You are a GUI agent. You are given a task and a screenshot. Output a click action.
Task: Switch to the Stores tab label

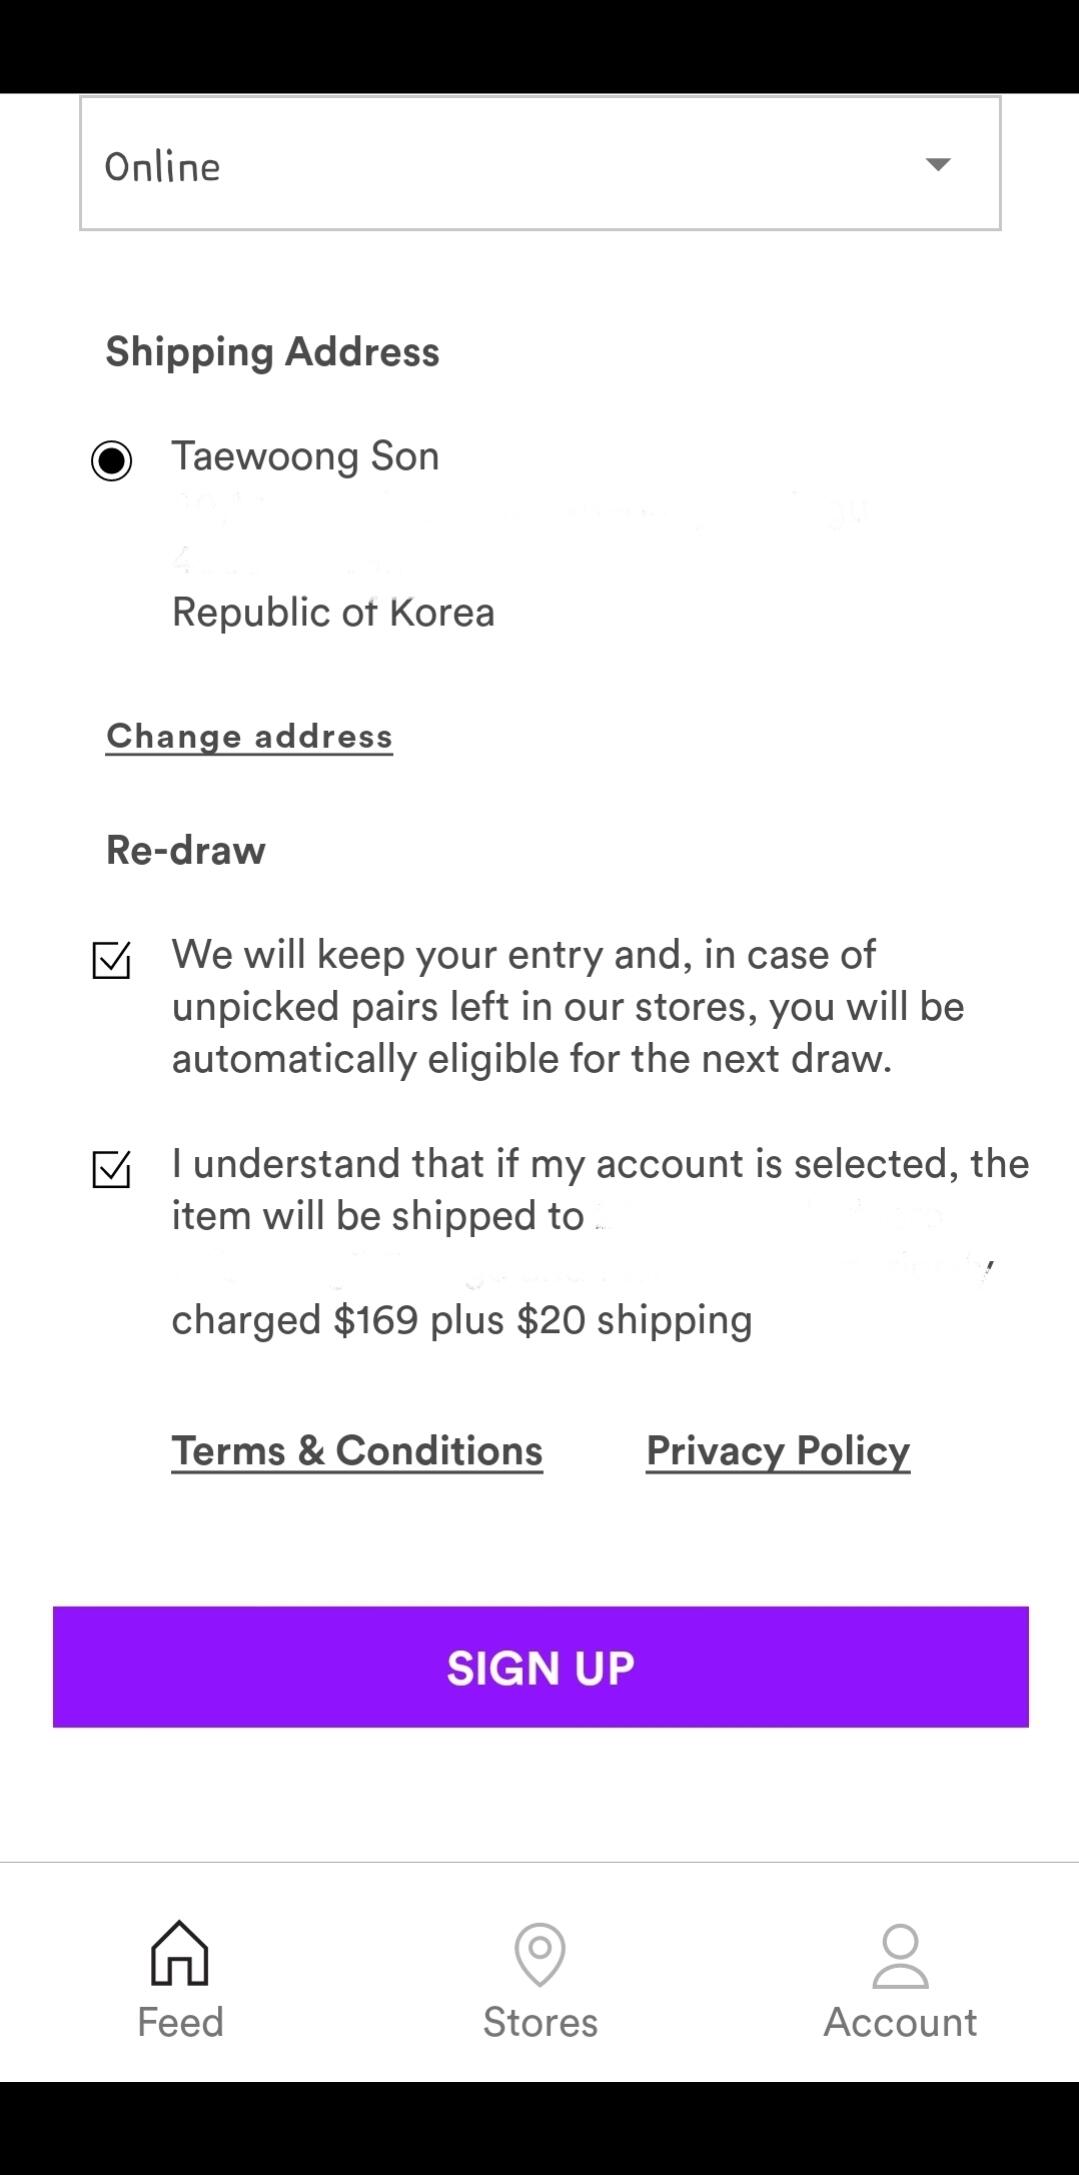pos(540,2022)
